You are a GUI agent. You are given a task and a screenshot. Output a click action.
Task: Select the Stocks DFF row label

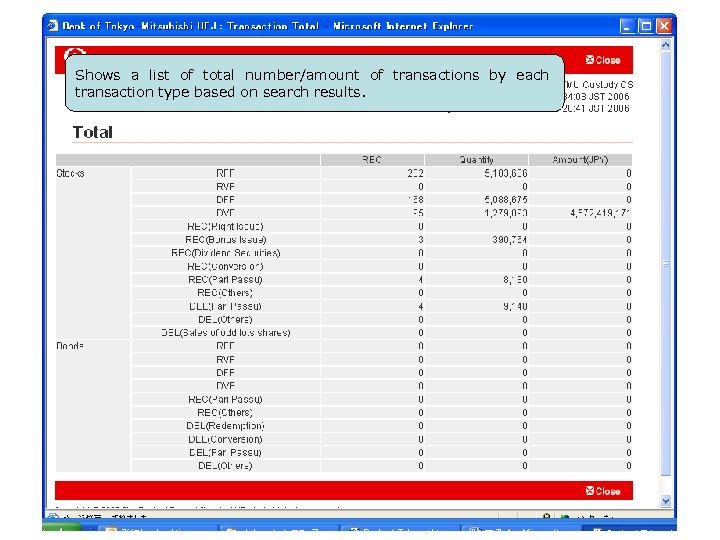click(225, 200)
